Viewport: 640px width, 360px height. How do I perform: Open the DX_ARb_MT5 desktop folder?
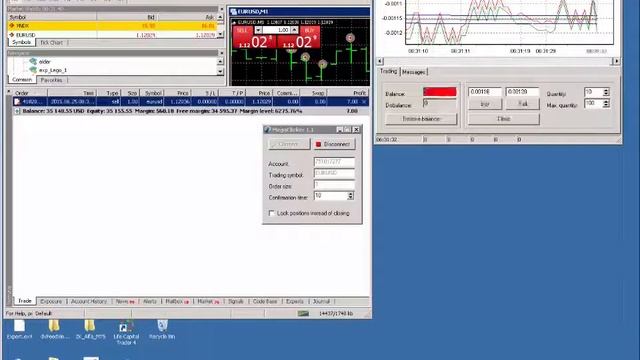[x=90, y=326]
